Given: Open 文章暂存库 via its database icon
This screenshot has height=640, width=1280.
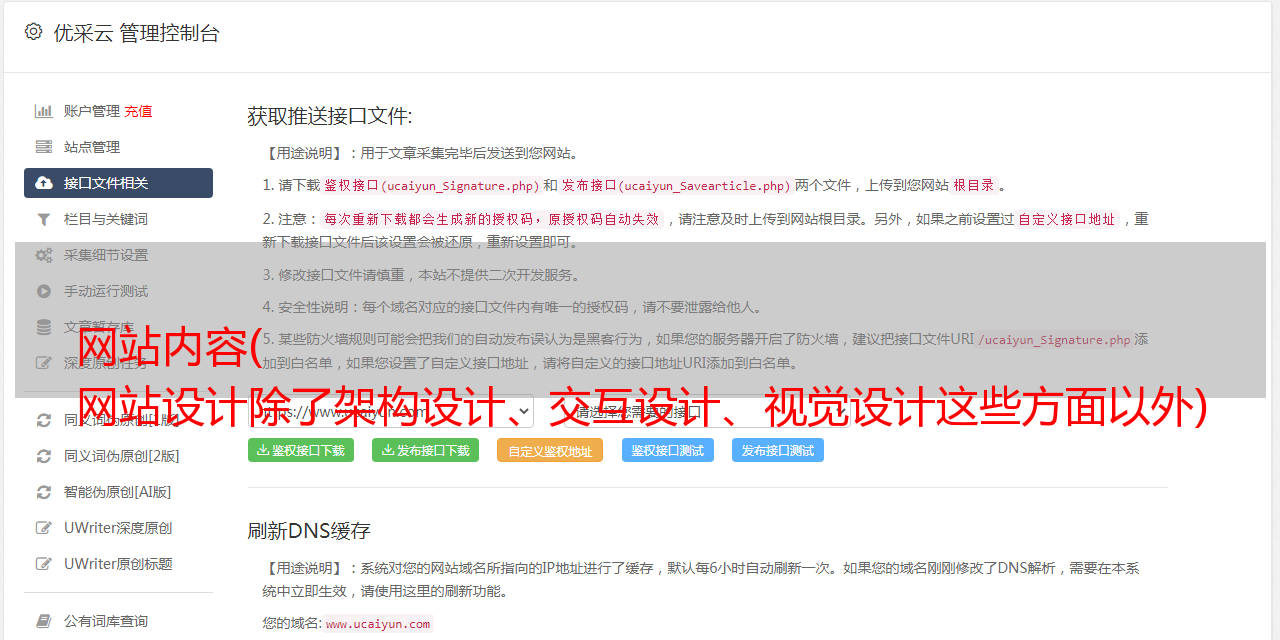Looking at the screenshot, I should click(44, 327).
